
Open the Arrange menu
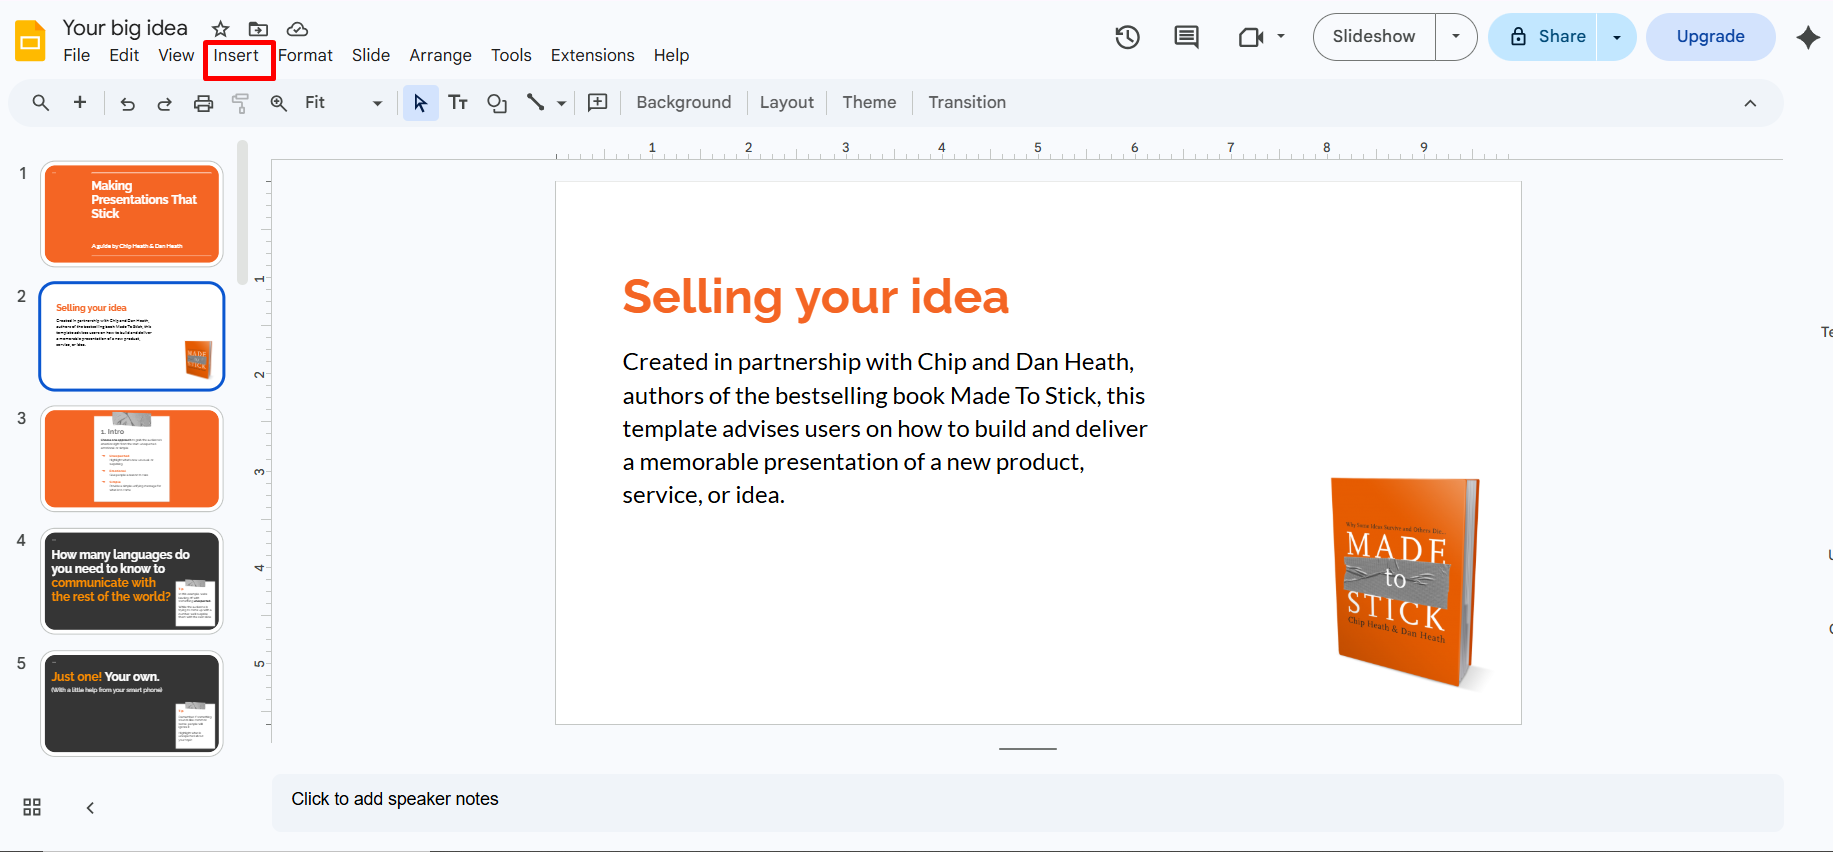coord(440,55)
